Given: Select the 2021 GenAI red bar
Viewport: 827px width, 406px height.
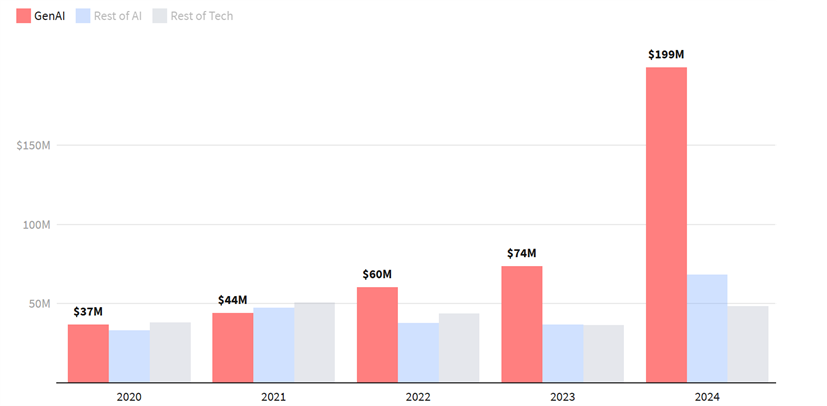Looking at the screenshot, I should coord(232,347).
